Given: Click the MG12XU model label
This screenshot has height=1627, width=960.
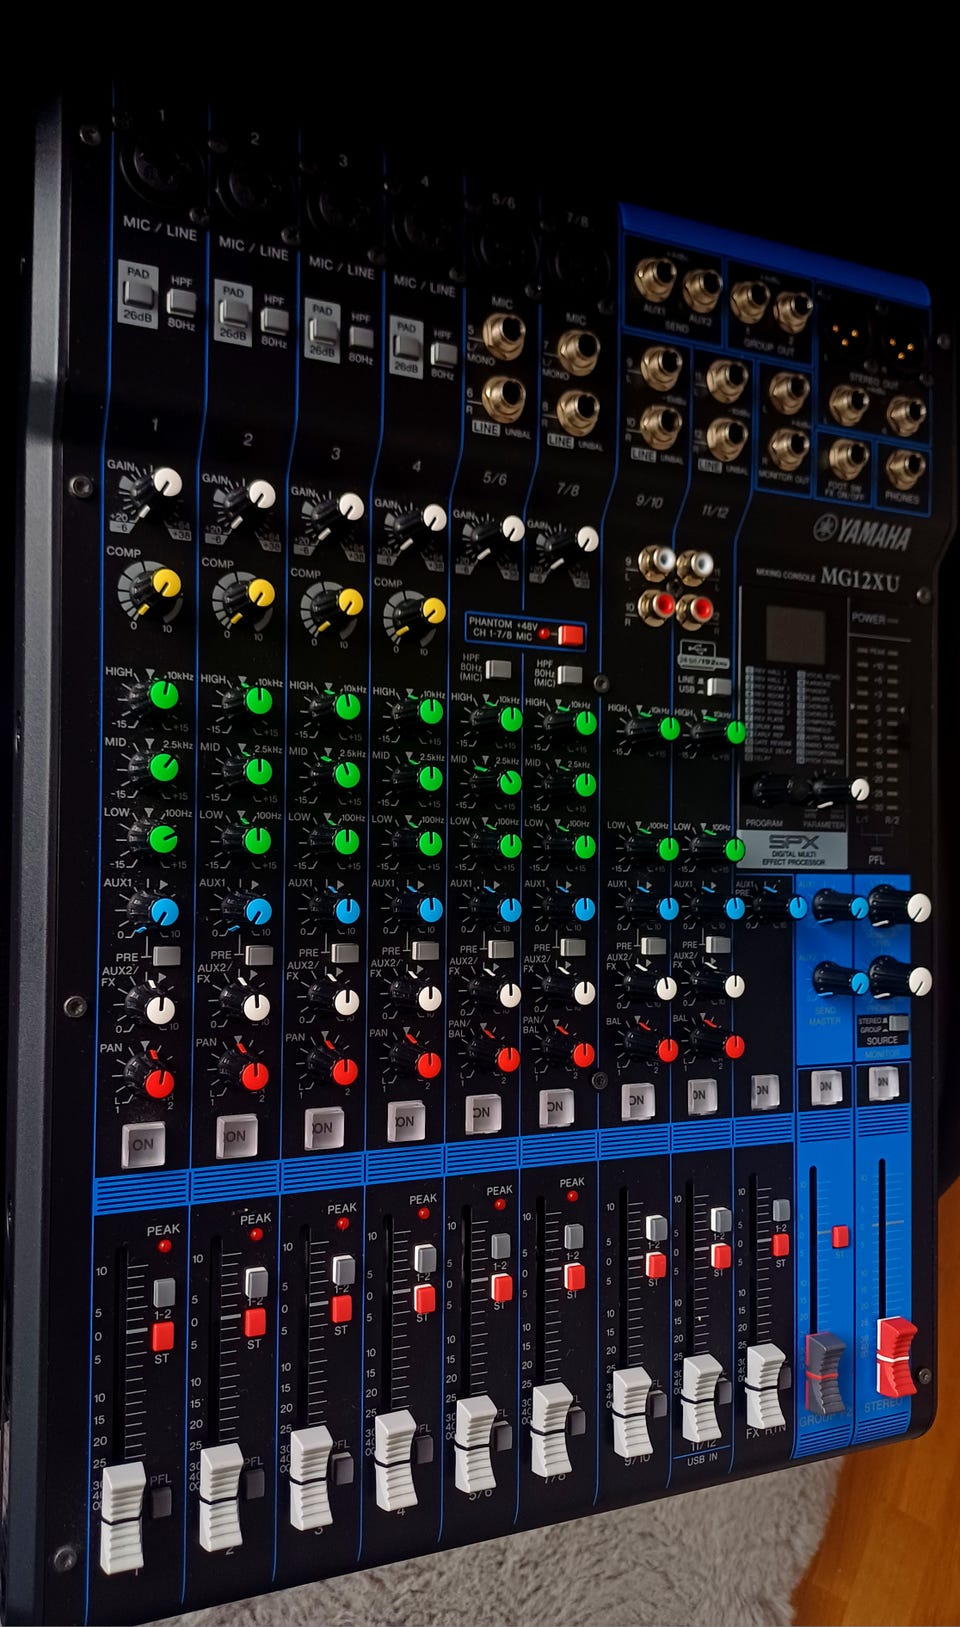Looking at the screenshot, I should coord(860,578).
